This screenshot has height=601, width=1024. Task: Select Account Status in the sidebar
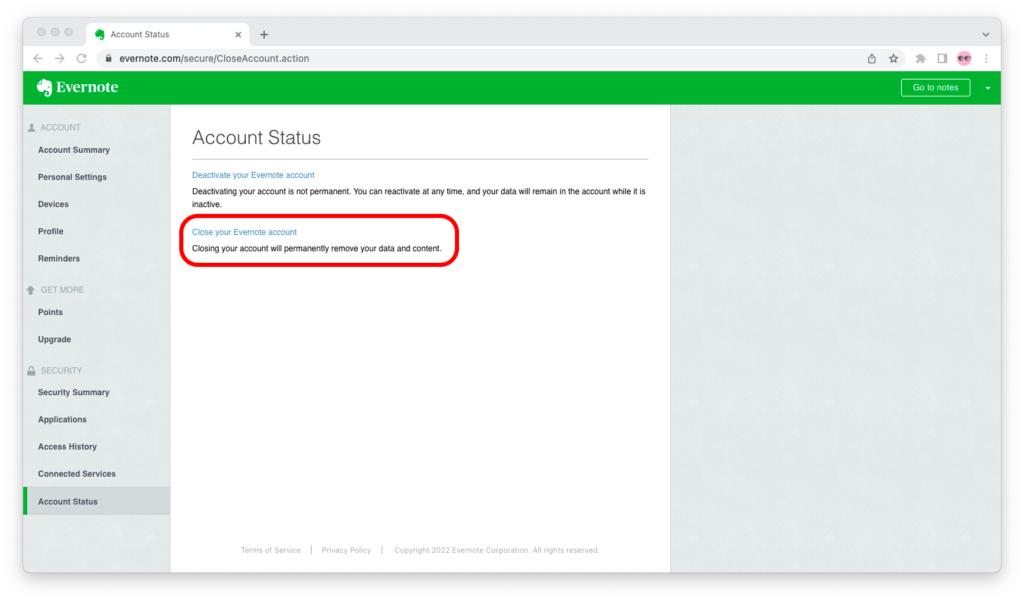point(97,501)
